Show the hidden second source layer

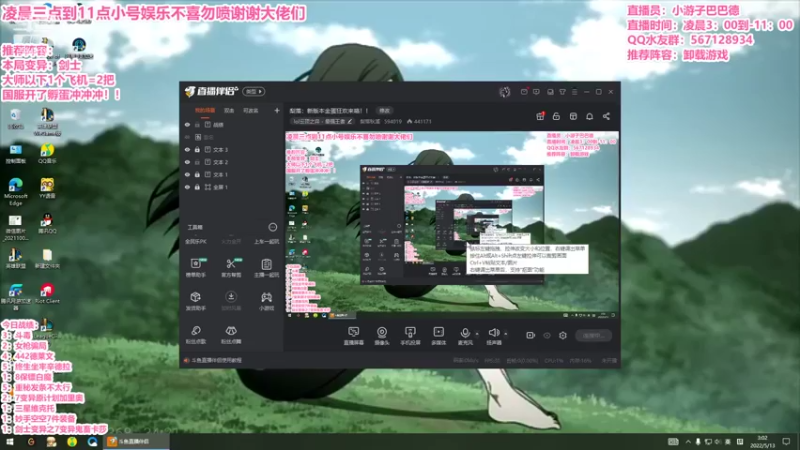tap(187, 137)
